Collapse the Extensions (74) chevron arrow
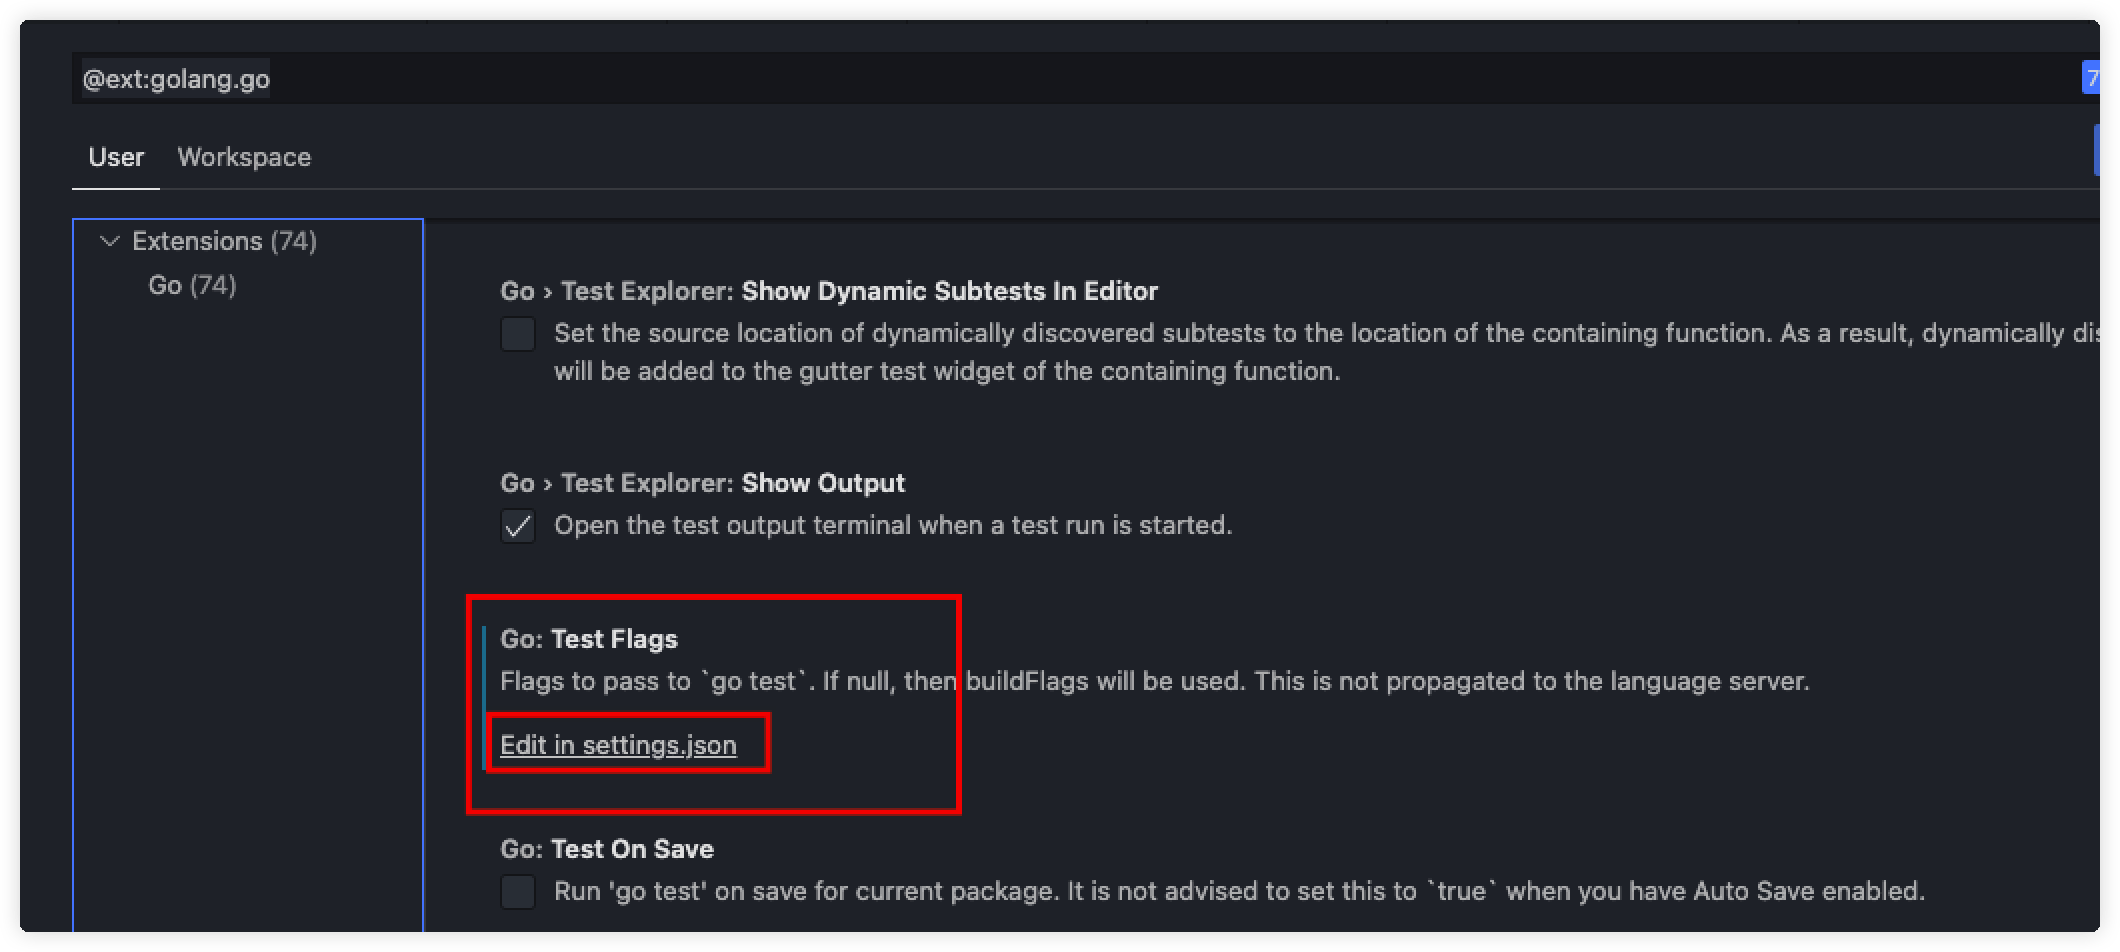The image size is (2120, 952). [x=111, y=241]
